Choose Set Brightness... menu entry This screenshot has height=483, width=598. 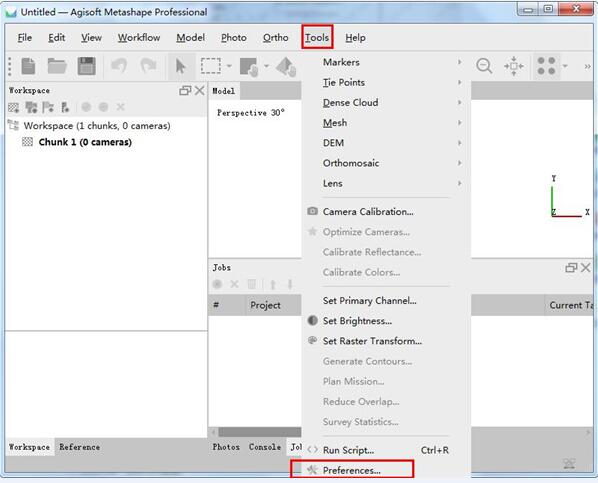point(385,321)
